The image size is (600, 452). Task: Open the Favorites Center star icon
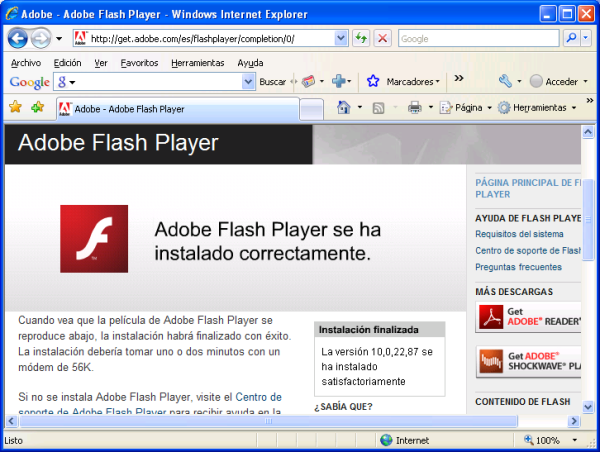(15, 107)
